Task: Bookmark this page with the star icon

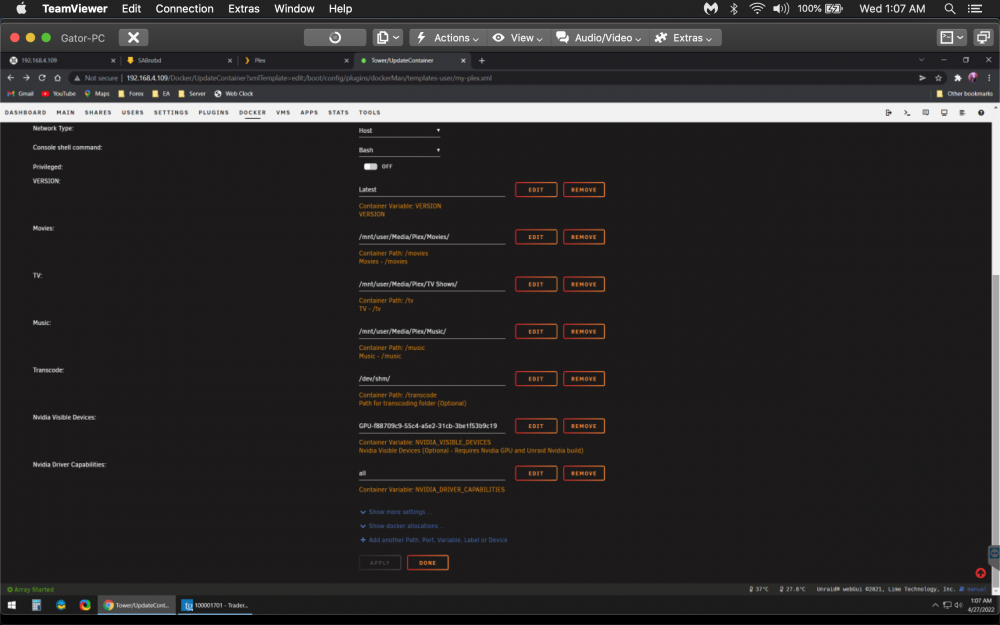Action: [x=938, y=78]
